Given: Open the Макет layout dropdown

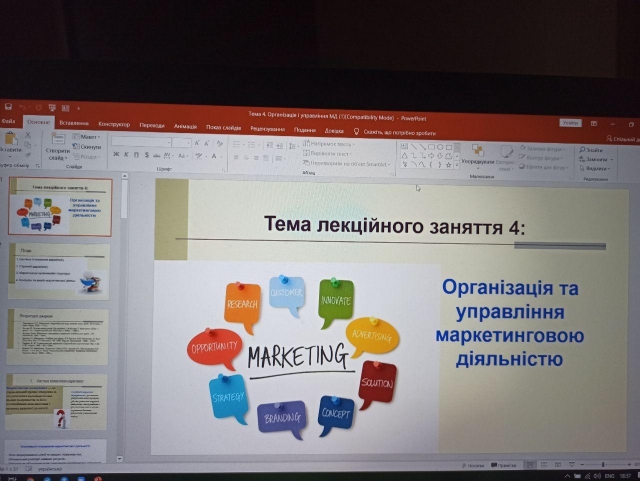Looking at the screenshot, I should tap(86, 136).
